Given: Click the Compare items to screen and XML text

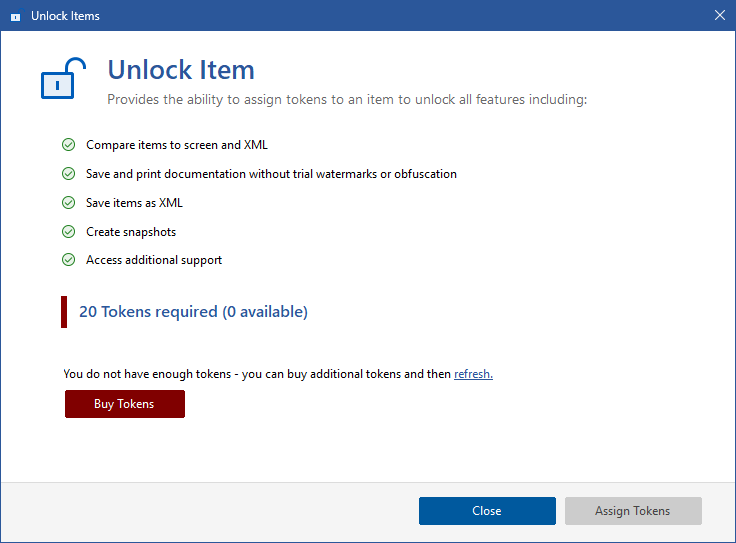Looking at the screenshot, I should [177, 145].
